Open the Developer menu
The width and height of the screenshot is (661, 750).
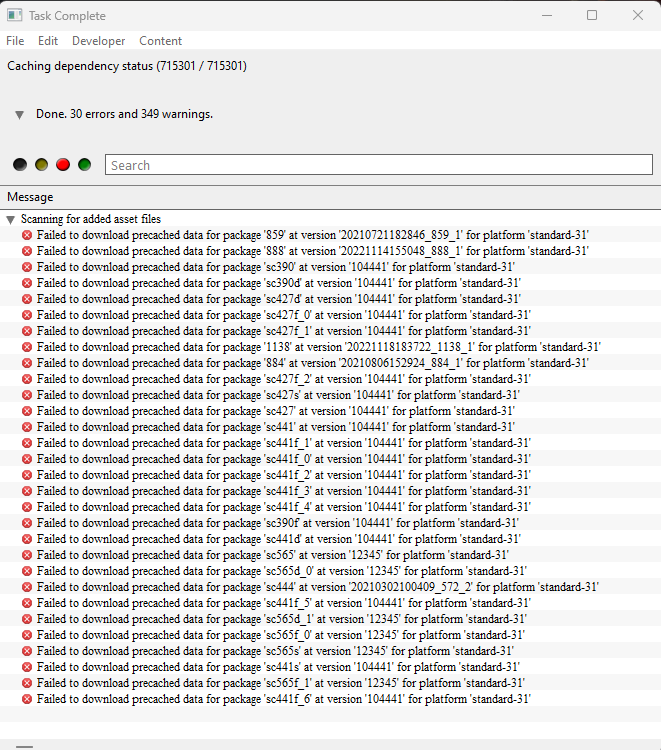99,41
